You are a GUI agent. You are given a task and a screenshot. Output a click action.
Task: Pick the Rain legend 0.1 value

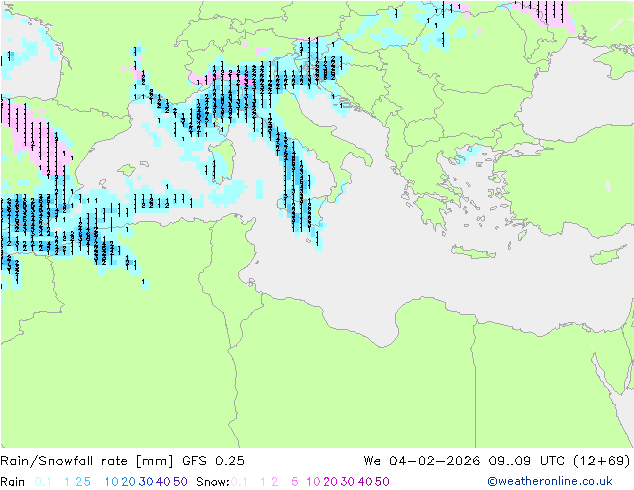(43, 482)
